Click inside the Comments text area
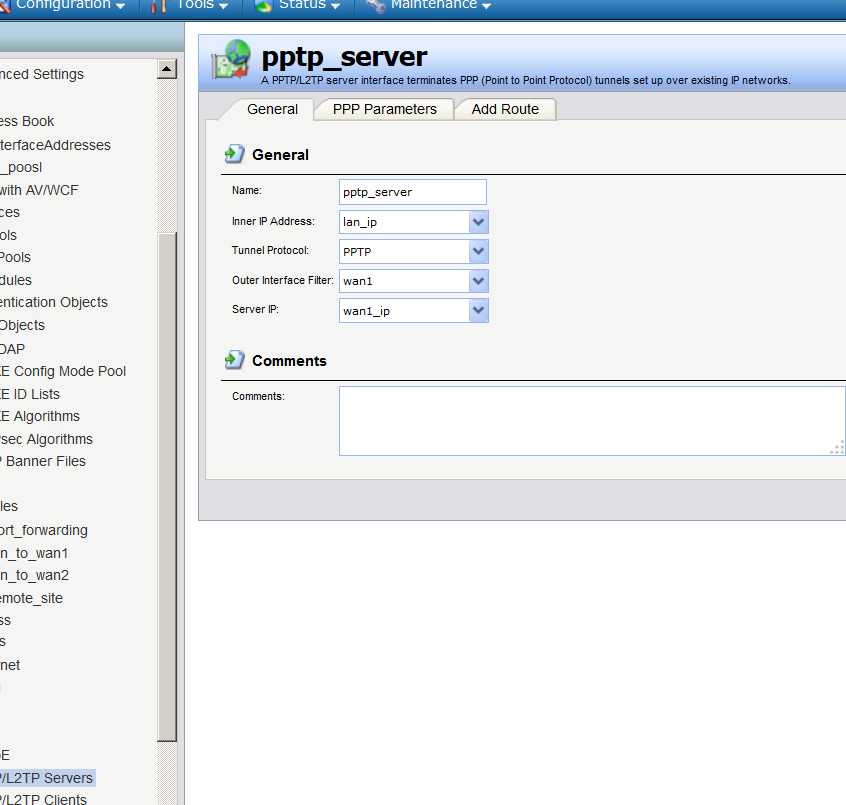The width and height of the screenshot is (846, 805). tap(590, 420)
